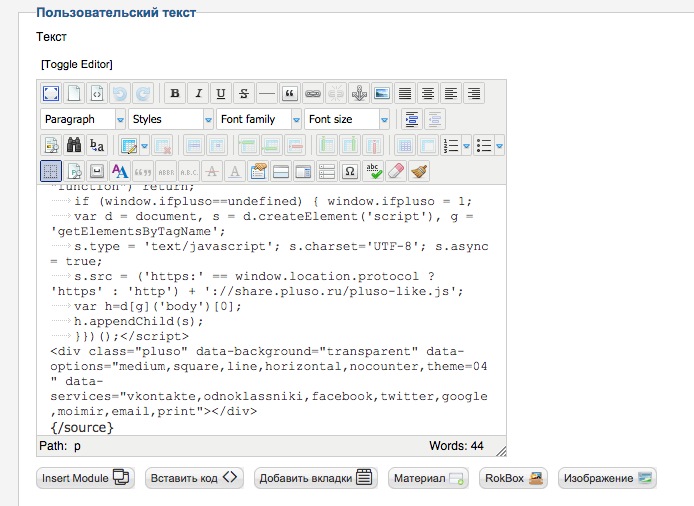694x506 pixels.
Task: Insert a non-breaking space character
Action: (x=97, y=171)
